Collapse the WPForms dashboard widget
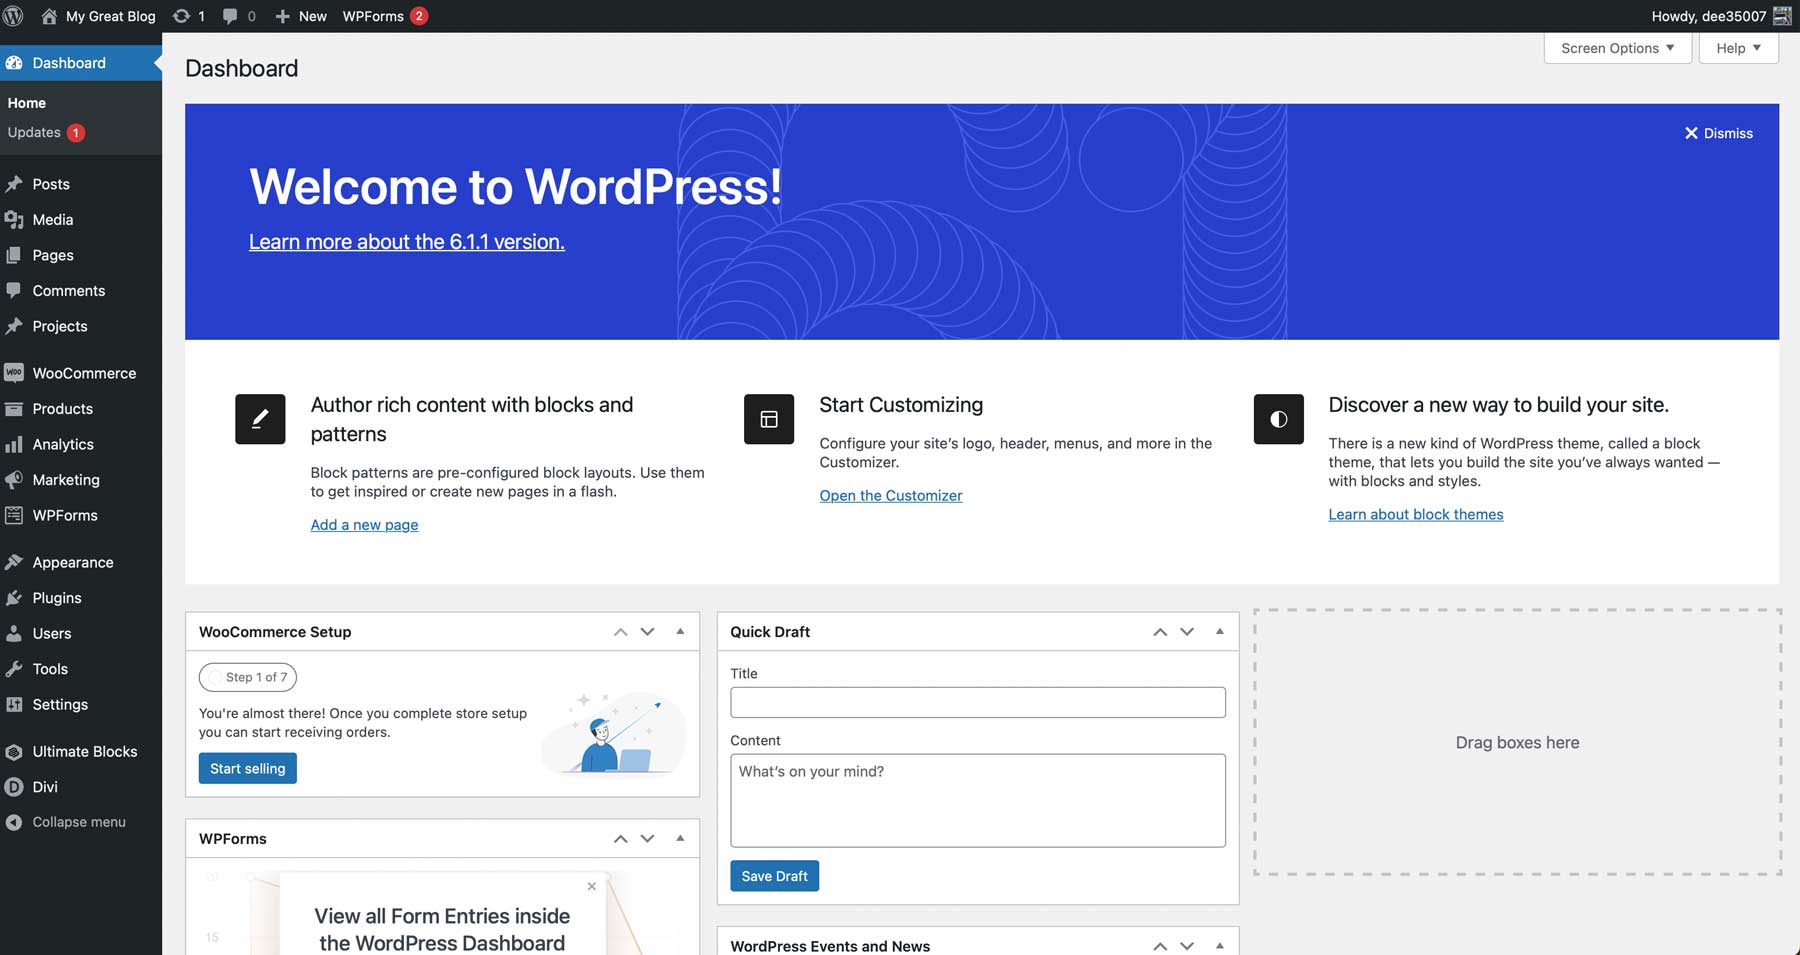 click(681, 838)
